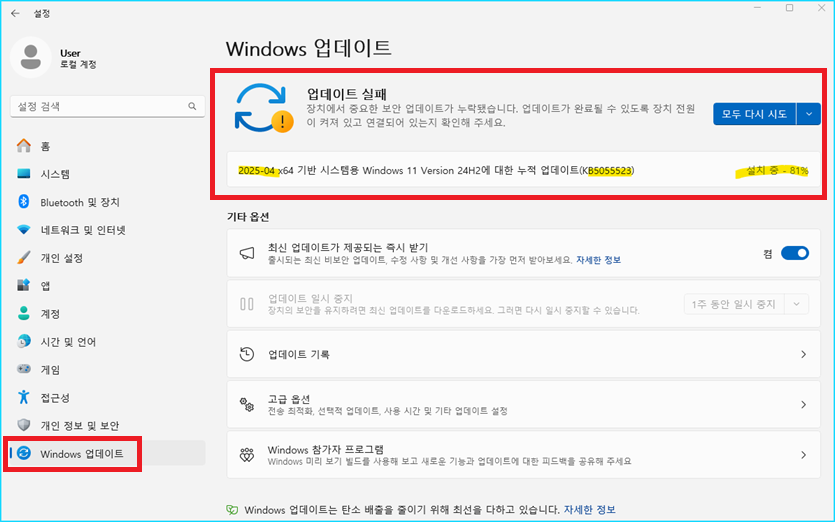Open 계정 settings in sidebar
Screen dimensions: 835x522
[x=107, y=314]
